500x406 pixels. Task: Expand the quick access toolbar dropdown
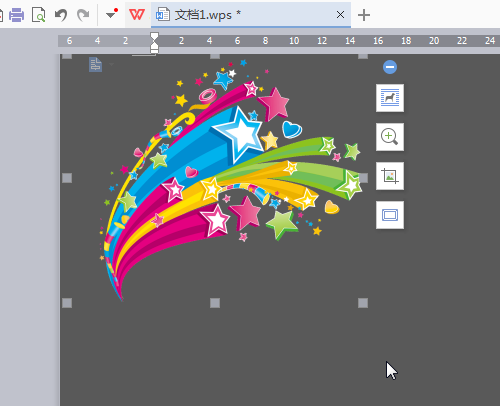[x=111, y=14]
